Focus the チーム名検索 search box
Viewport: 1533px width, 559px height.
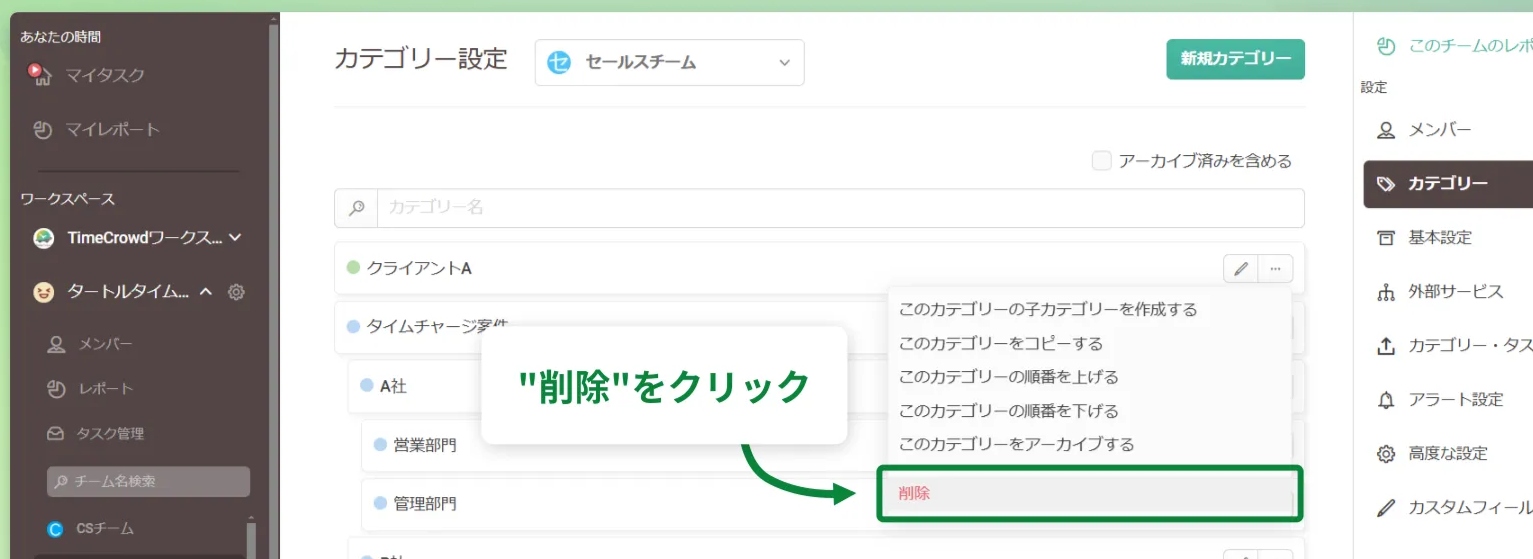148,481
